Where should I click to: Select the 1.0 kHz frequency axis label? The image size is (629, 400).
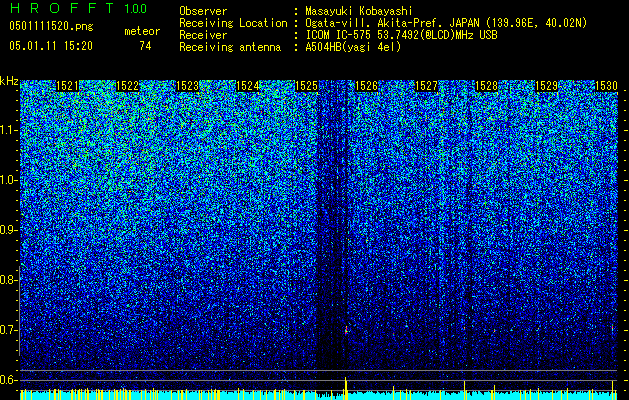point(9,180)
